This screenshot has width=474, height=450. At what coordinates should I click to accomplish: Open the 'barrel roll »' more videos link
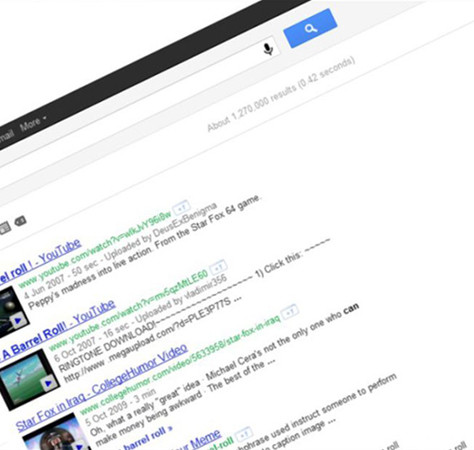tap(147, 437)
